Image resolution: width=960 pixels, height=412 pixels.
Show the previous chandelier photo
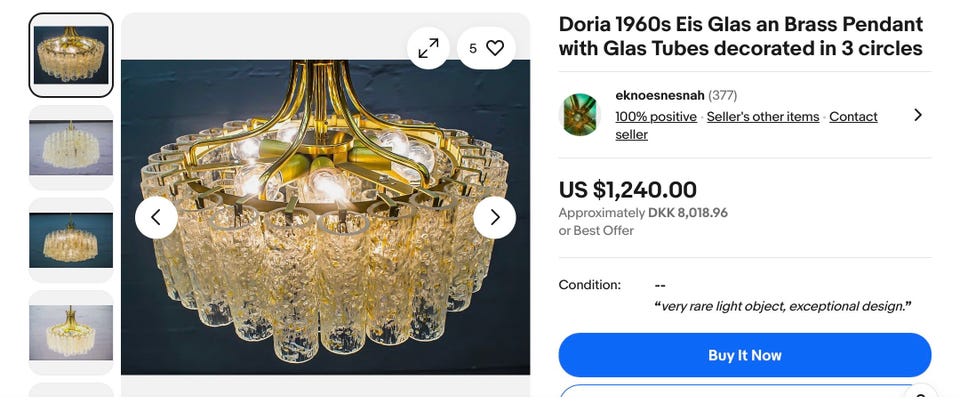click(156, 217)
